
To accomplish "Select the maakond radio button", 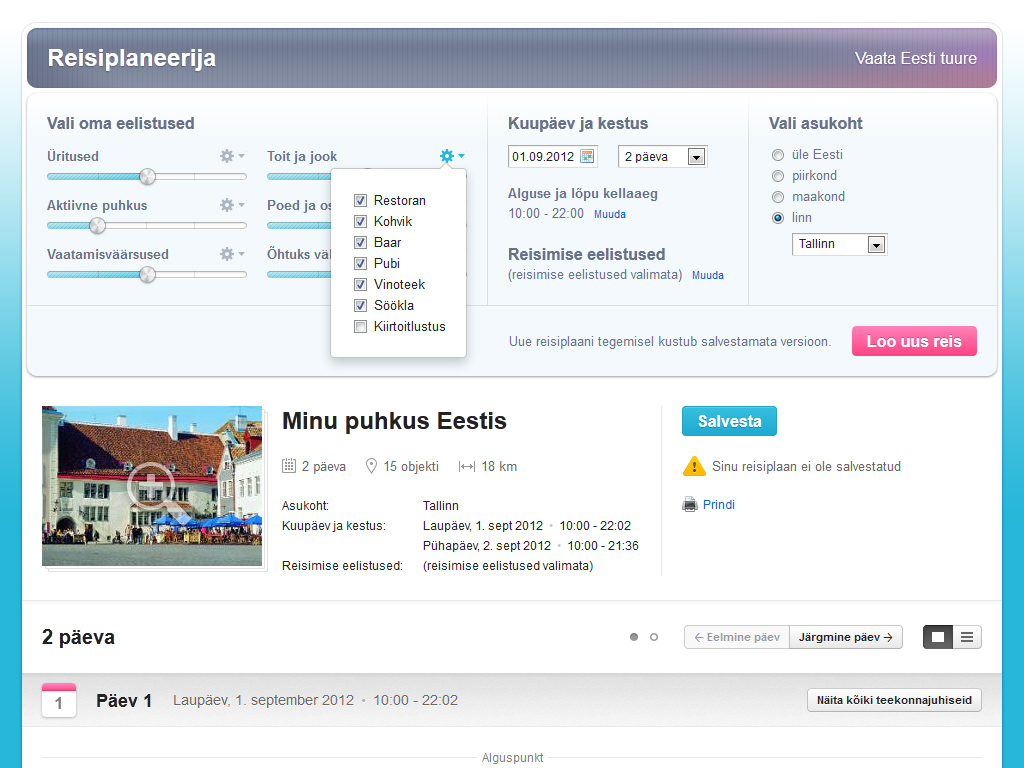I will [x=778, y=197].
